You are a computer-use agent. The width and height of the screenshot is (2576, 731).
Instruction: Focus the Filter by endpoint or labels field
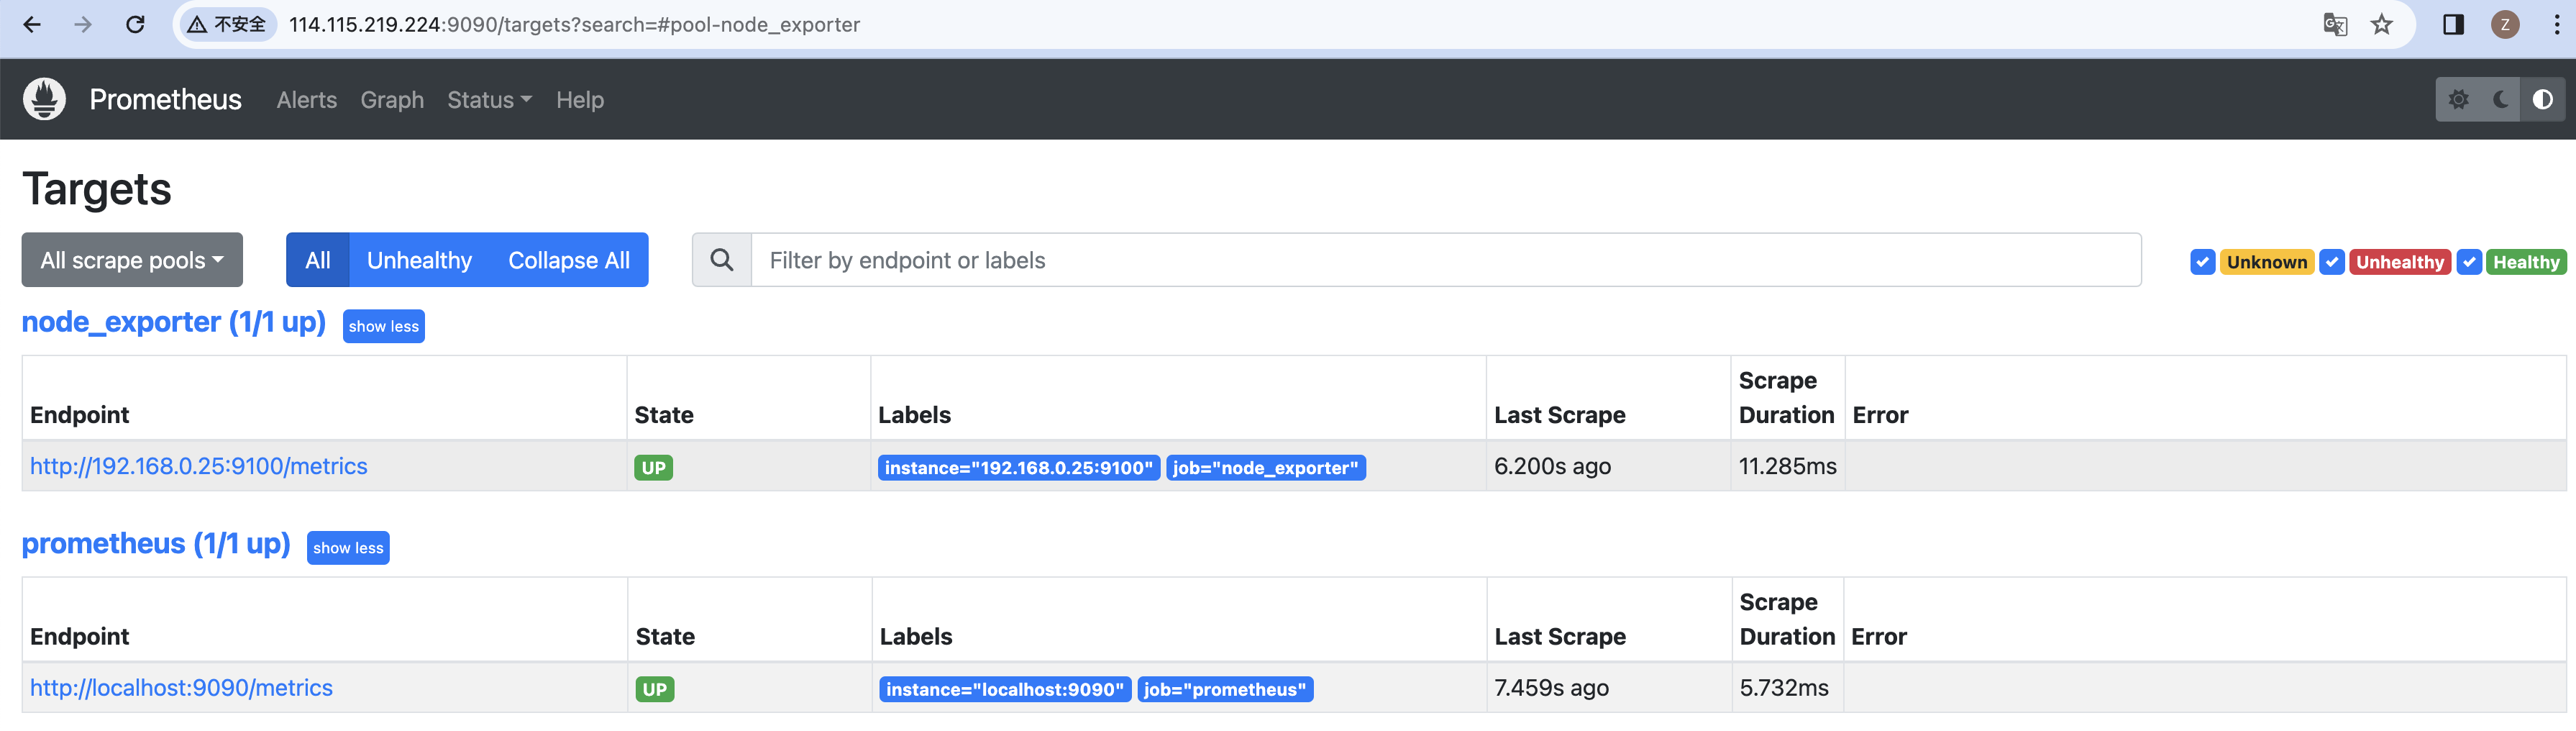click(1446, 260)
